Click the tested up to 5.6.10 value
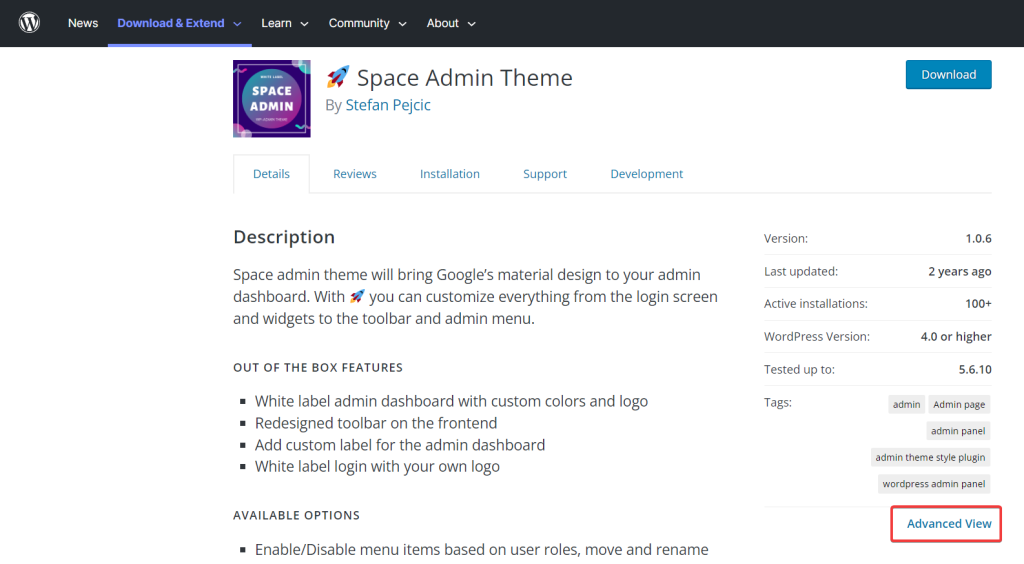 point(975,369)
